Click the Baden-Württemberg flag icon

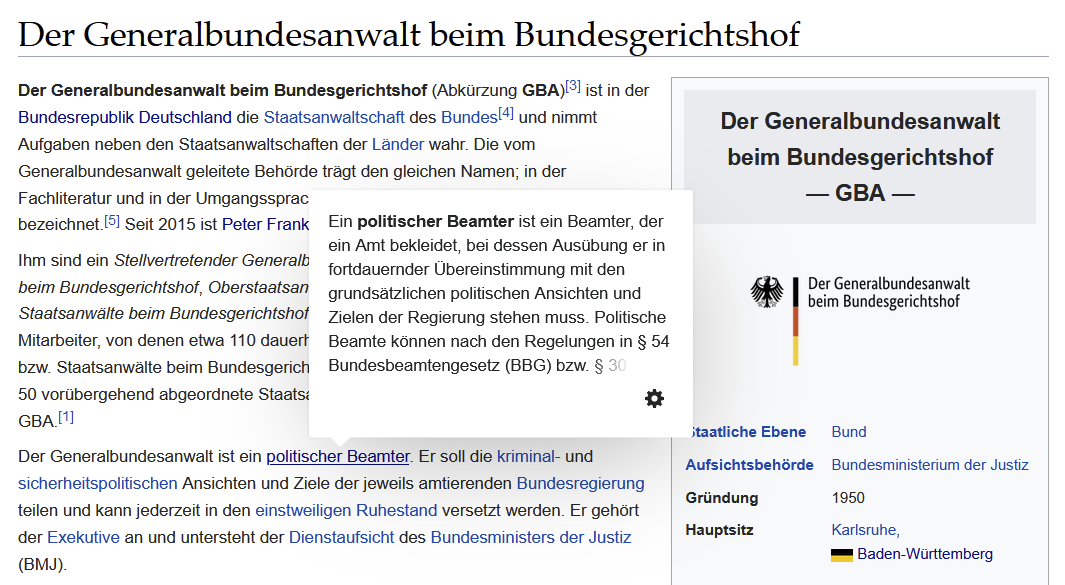(841, 555)
